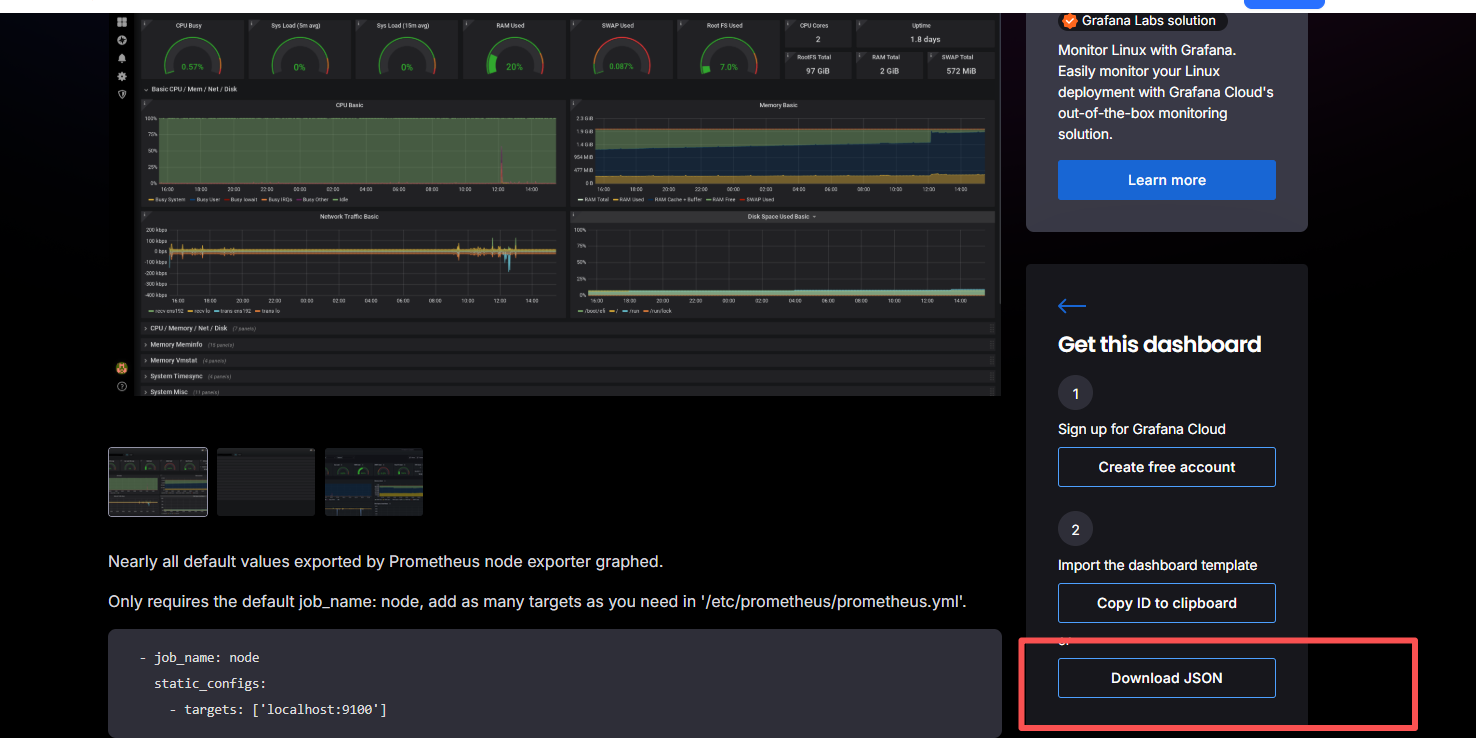Screen dimensions: 1476x738
Task: Click Copy ID to clipboard
Action: 1167,603
